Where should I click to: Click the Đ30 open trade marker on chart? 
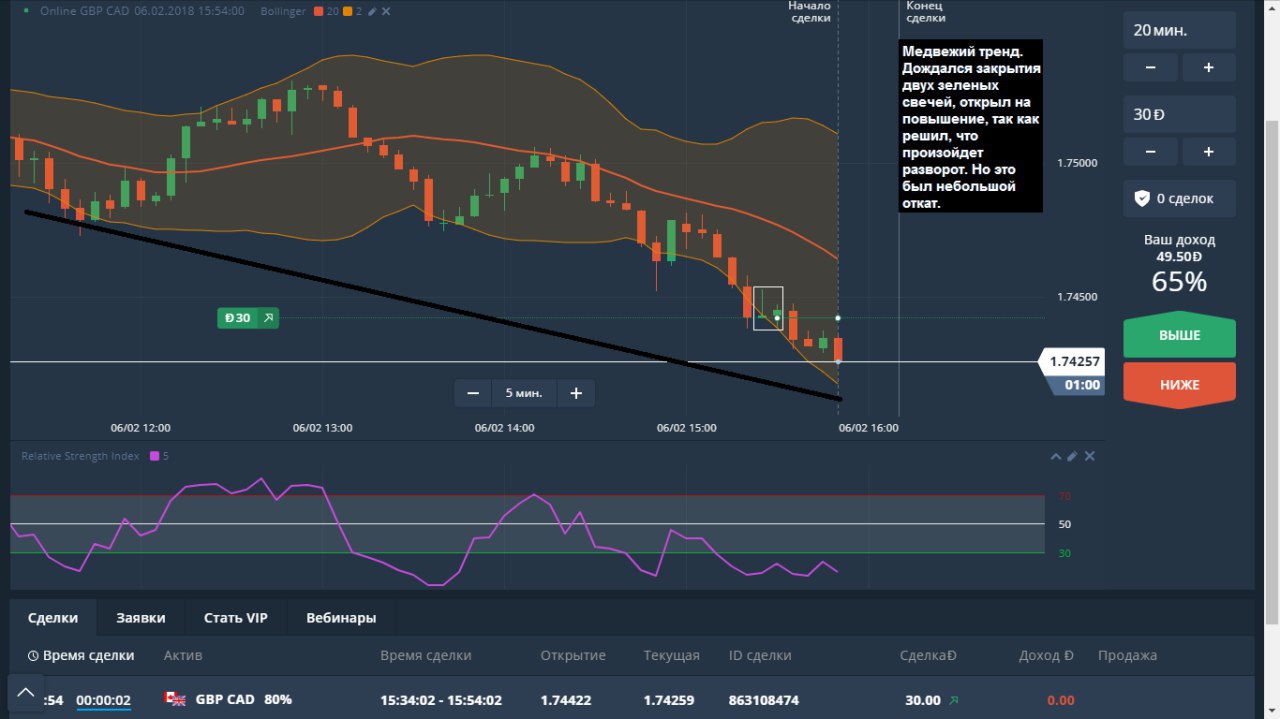click(248, 318)
